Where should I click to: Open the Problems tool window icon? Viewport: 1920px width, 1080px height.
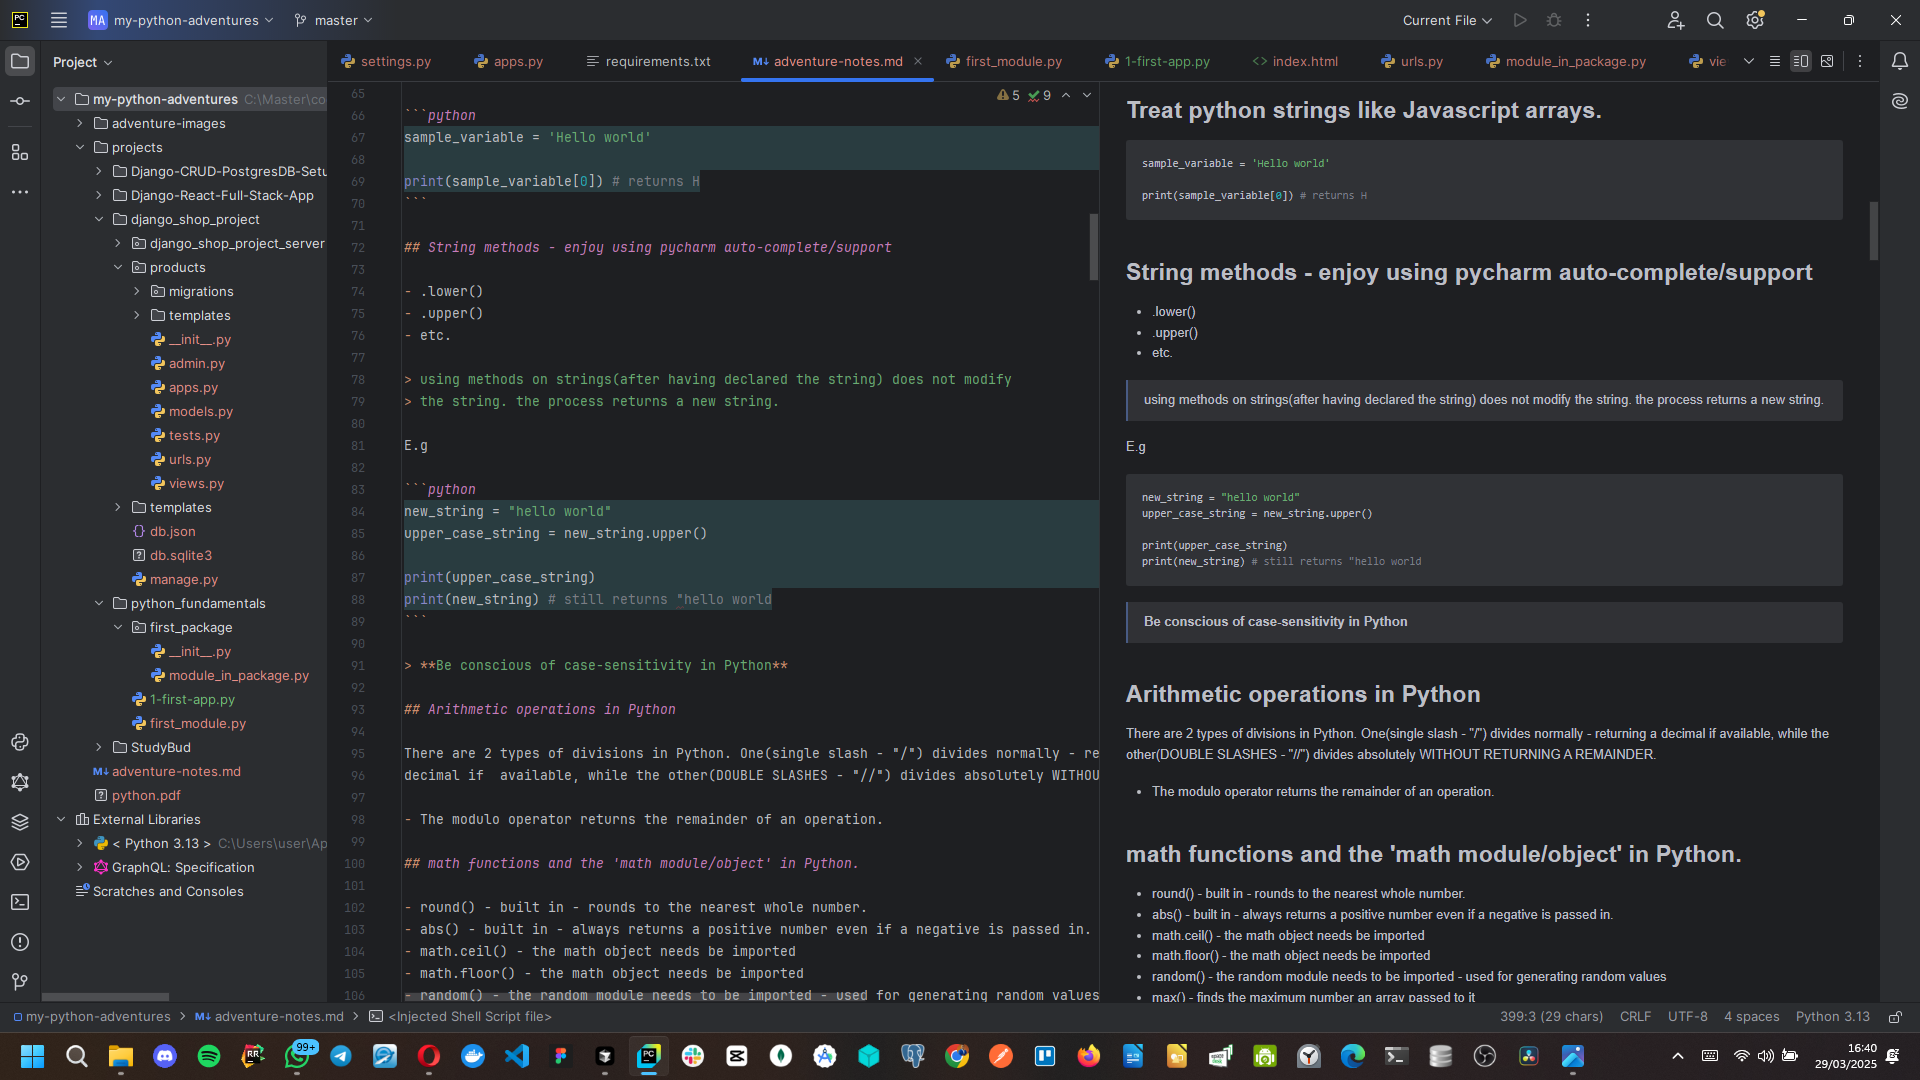[x=19, y=942]
